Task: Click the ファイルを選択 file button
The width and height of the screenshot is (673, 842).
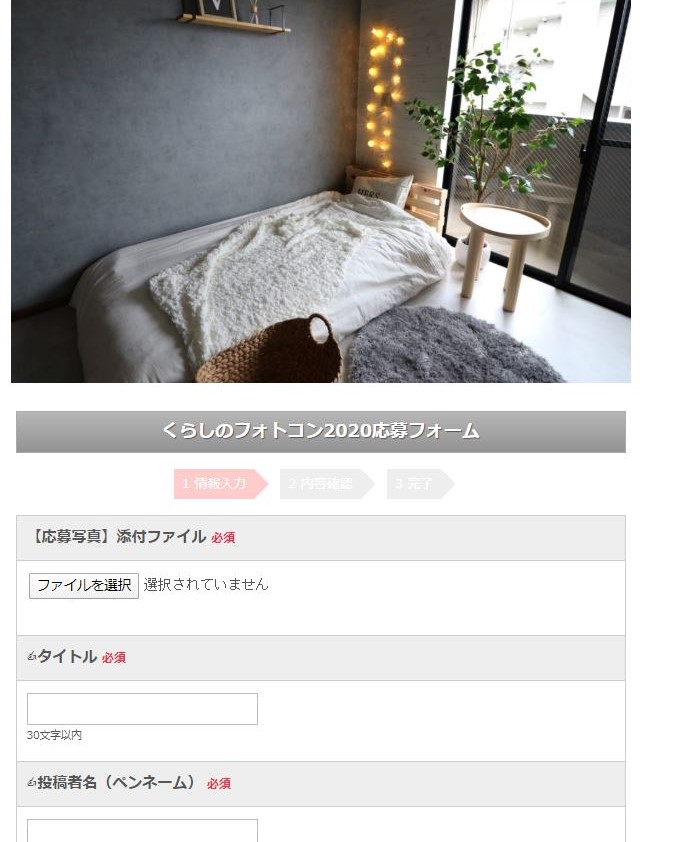Action: tap(84, 585)
